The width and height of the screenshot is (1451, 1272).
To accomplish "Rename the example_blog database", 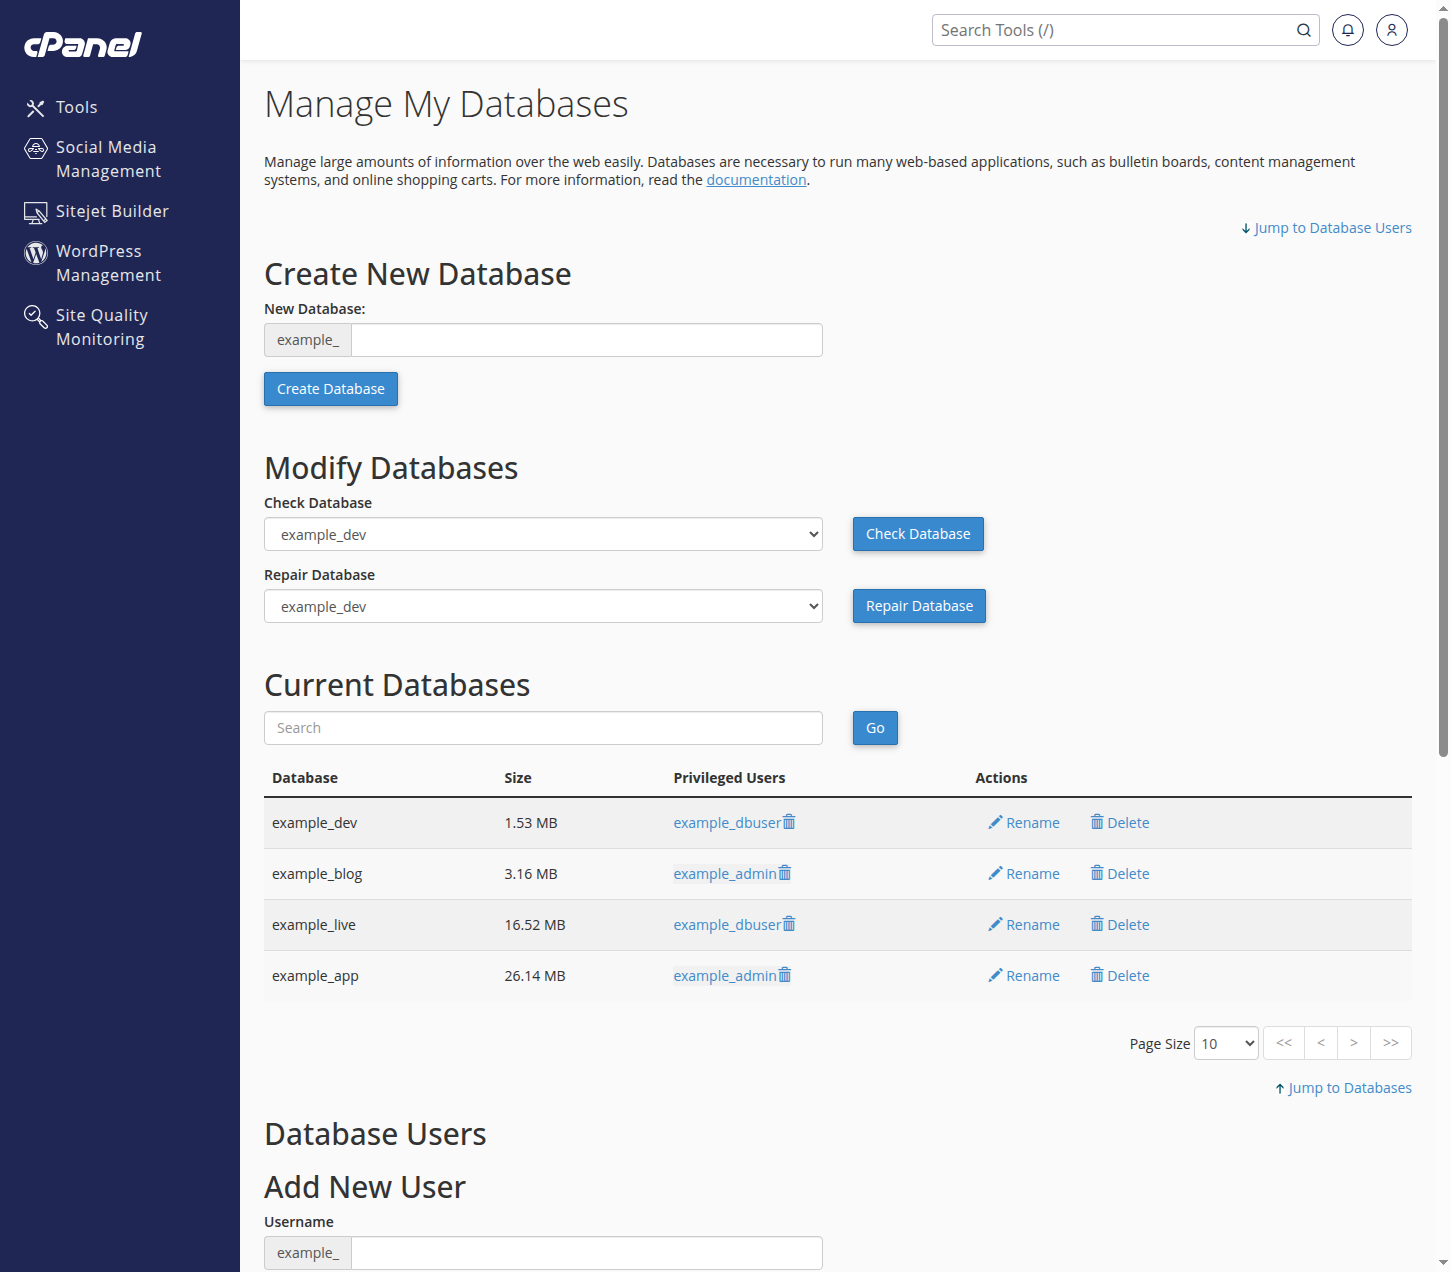I will 1024,874.
